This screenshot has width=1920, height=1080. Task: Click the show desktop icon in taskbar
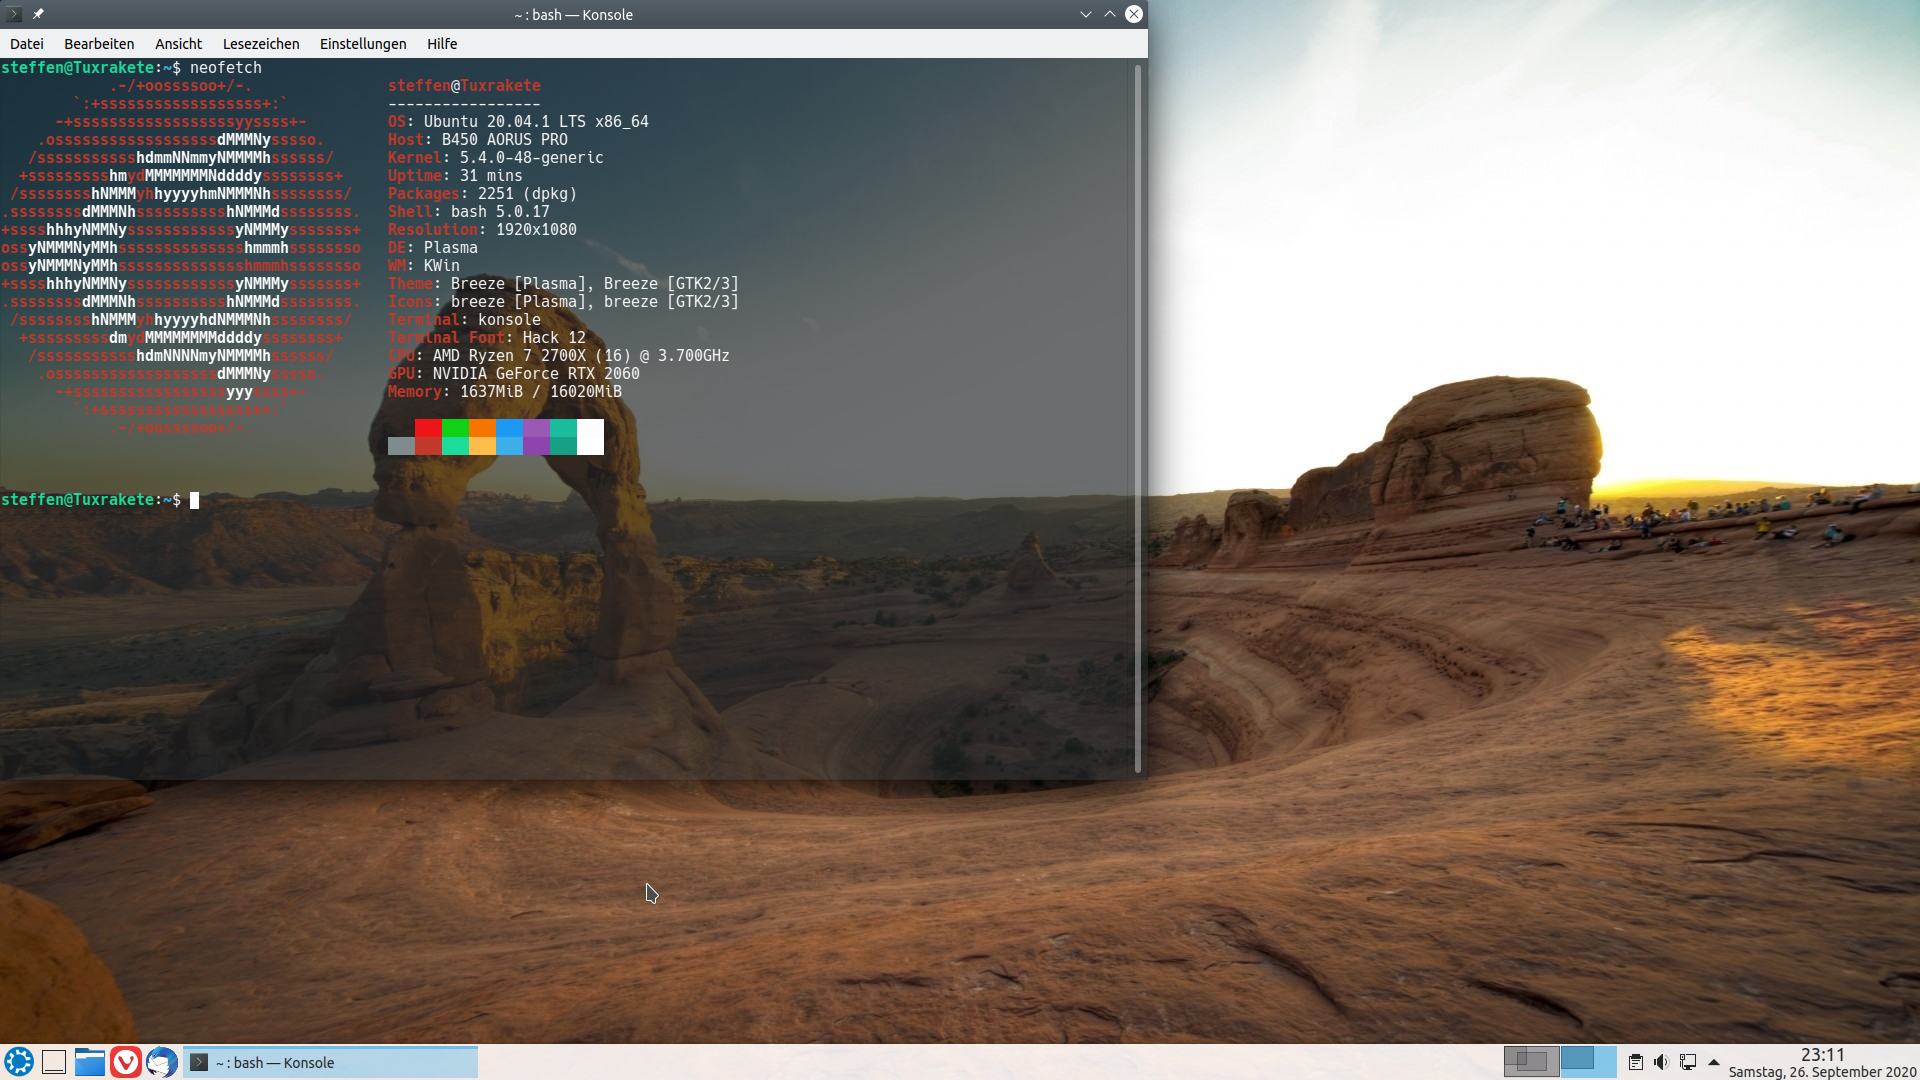54,1062
